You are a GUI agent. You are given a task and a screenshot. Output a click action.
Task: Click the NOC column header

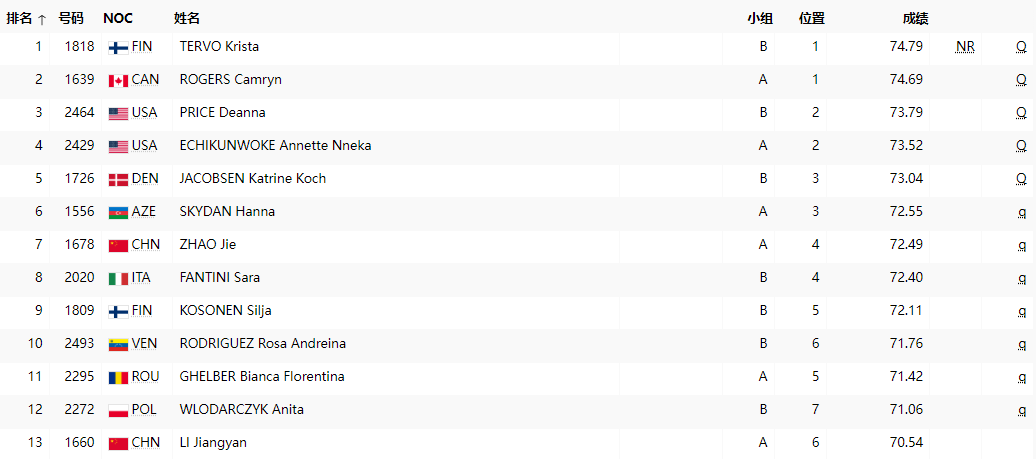coord(118,18)
